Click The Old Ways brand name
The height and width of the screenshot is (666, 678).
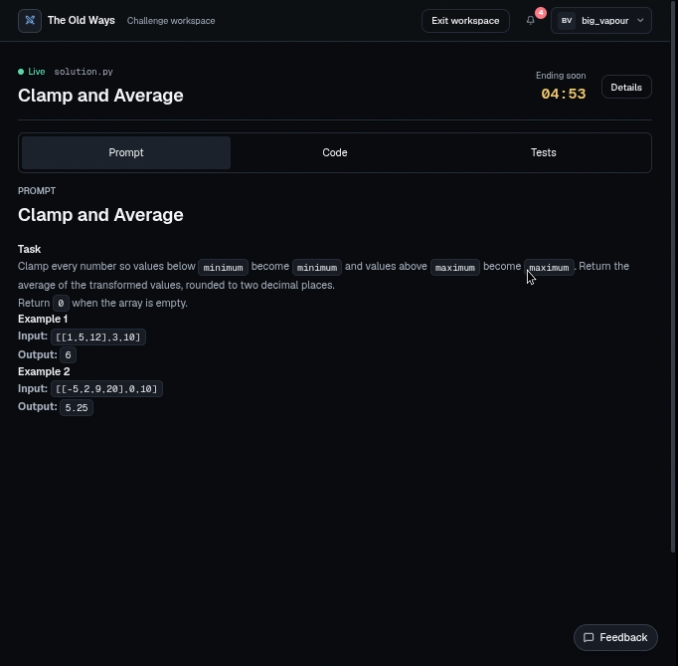click(x=81, y=20)
